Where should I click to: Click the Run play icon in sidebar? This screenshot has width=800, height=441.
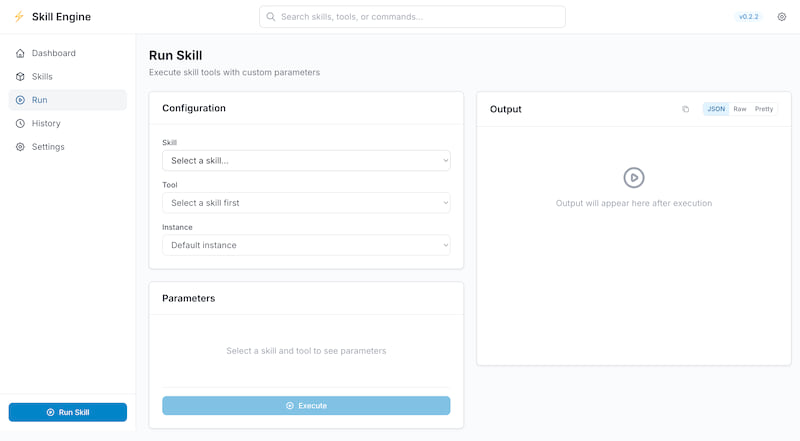[21, 100]
